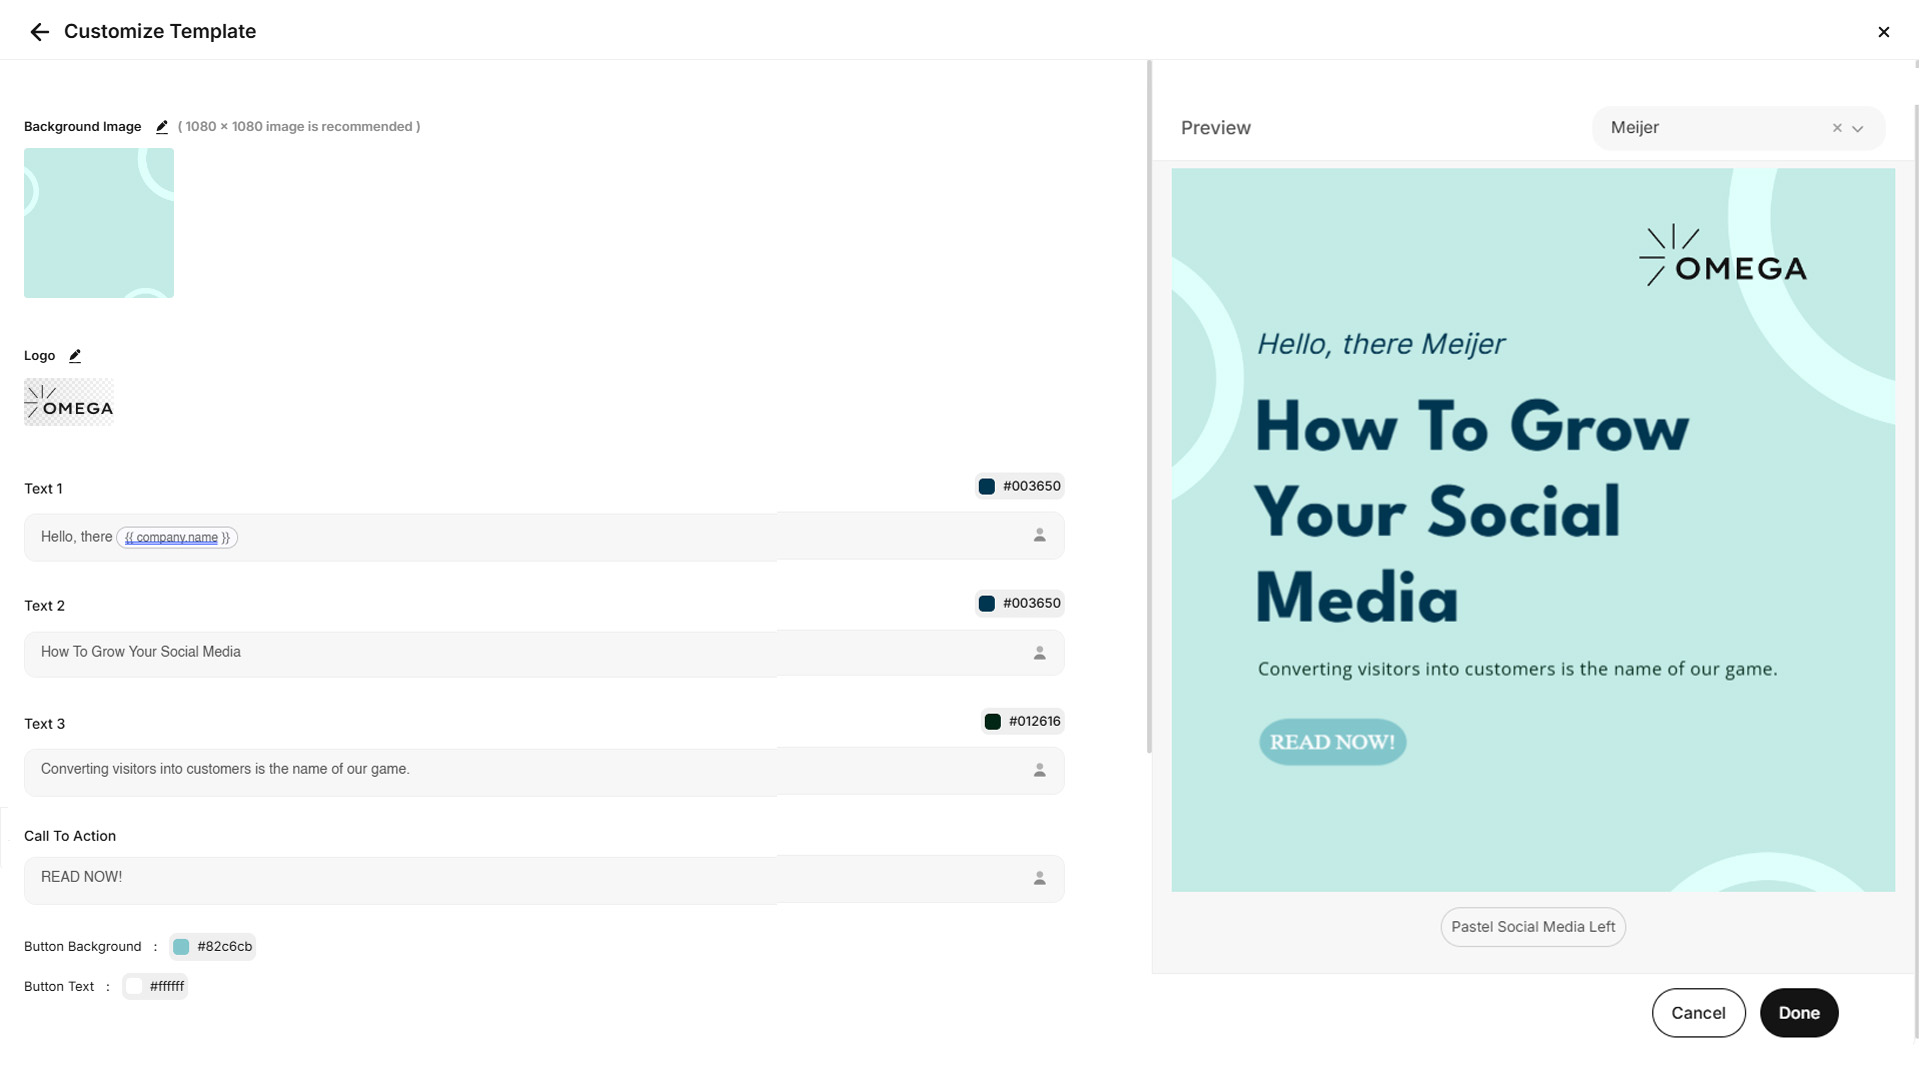
Task: Open Text 3 color picker #012616
Action: click(1022, 721)
